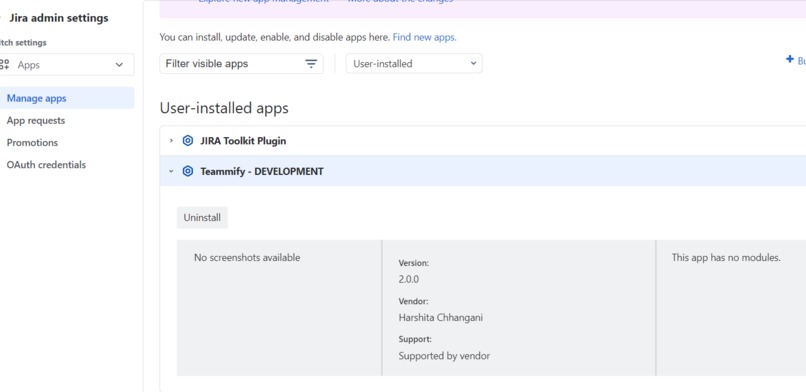
Task: Click the Teammify - DEVELOPMENT name
Action: tap(262, 171)
